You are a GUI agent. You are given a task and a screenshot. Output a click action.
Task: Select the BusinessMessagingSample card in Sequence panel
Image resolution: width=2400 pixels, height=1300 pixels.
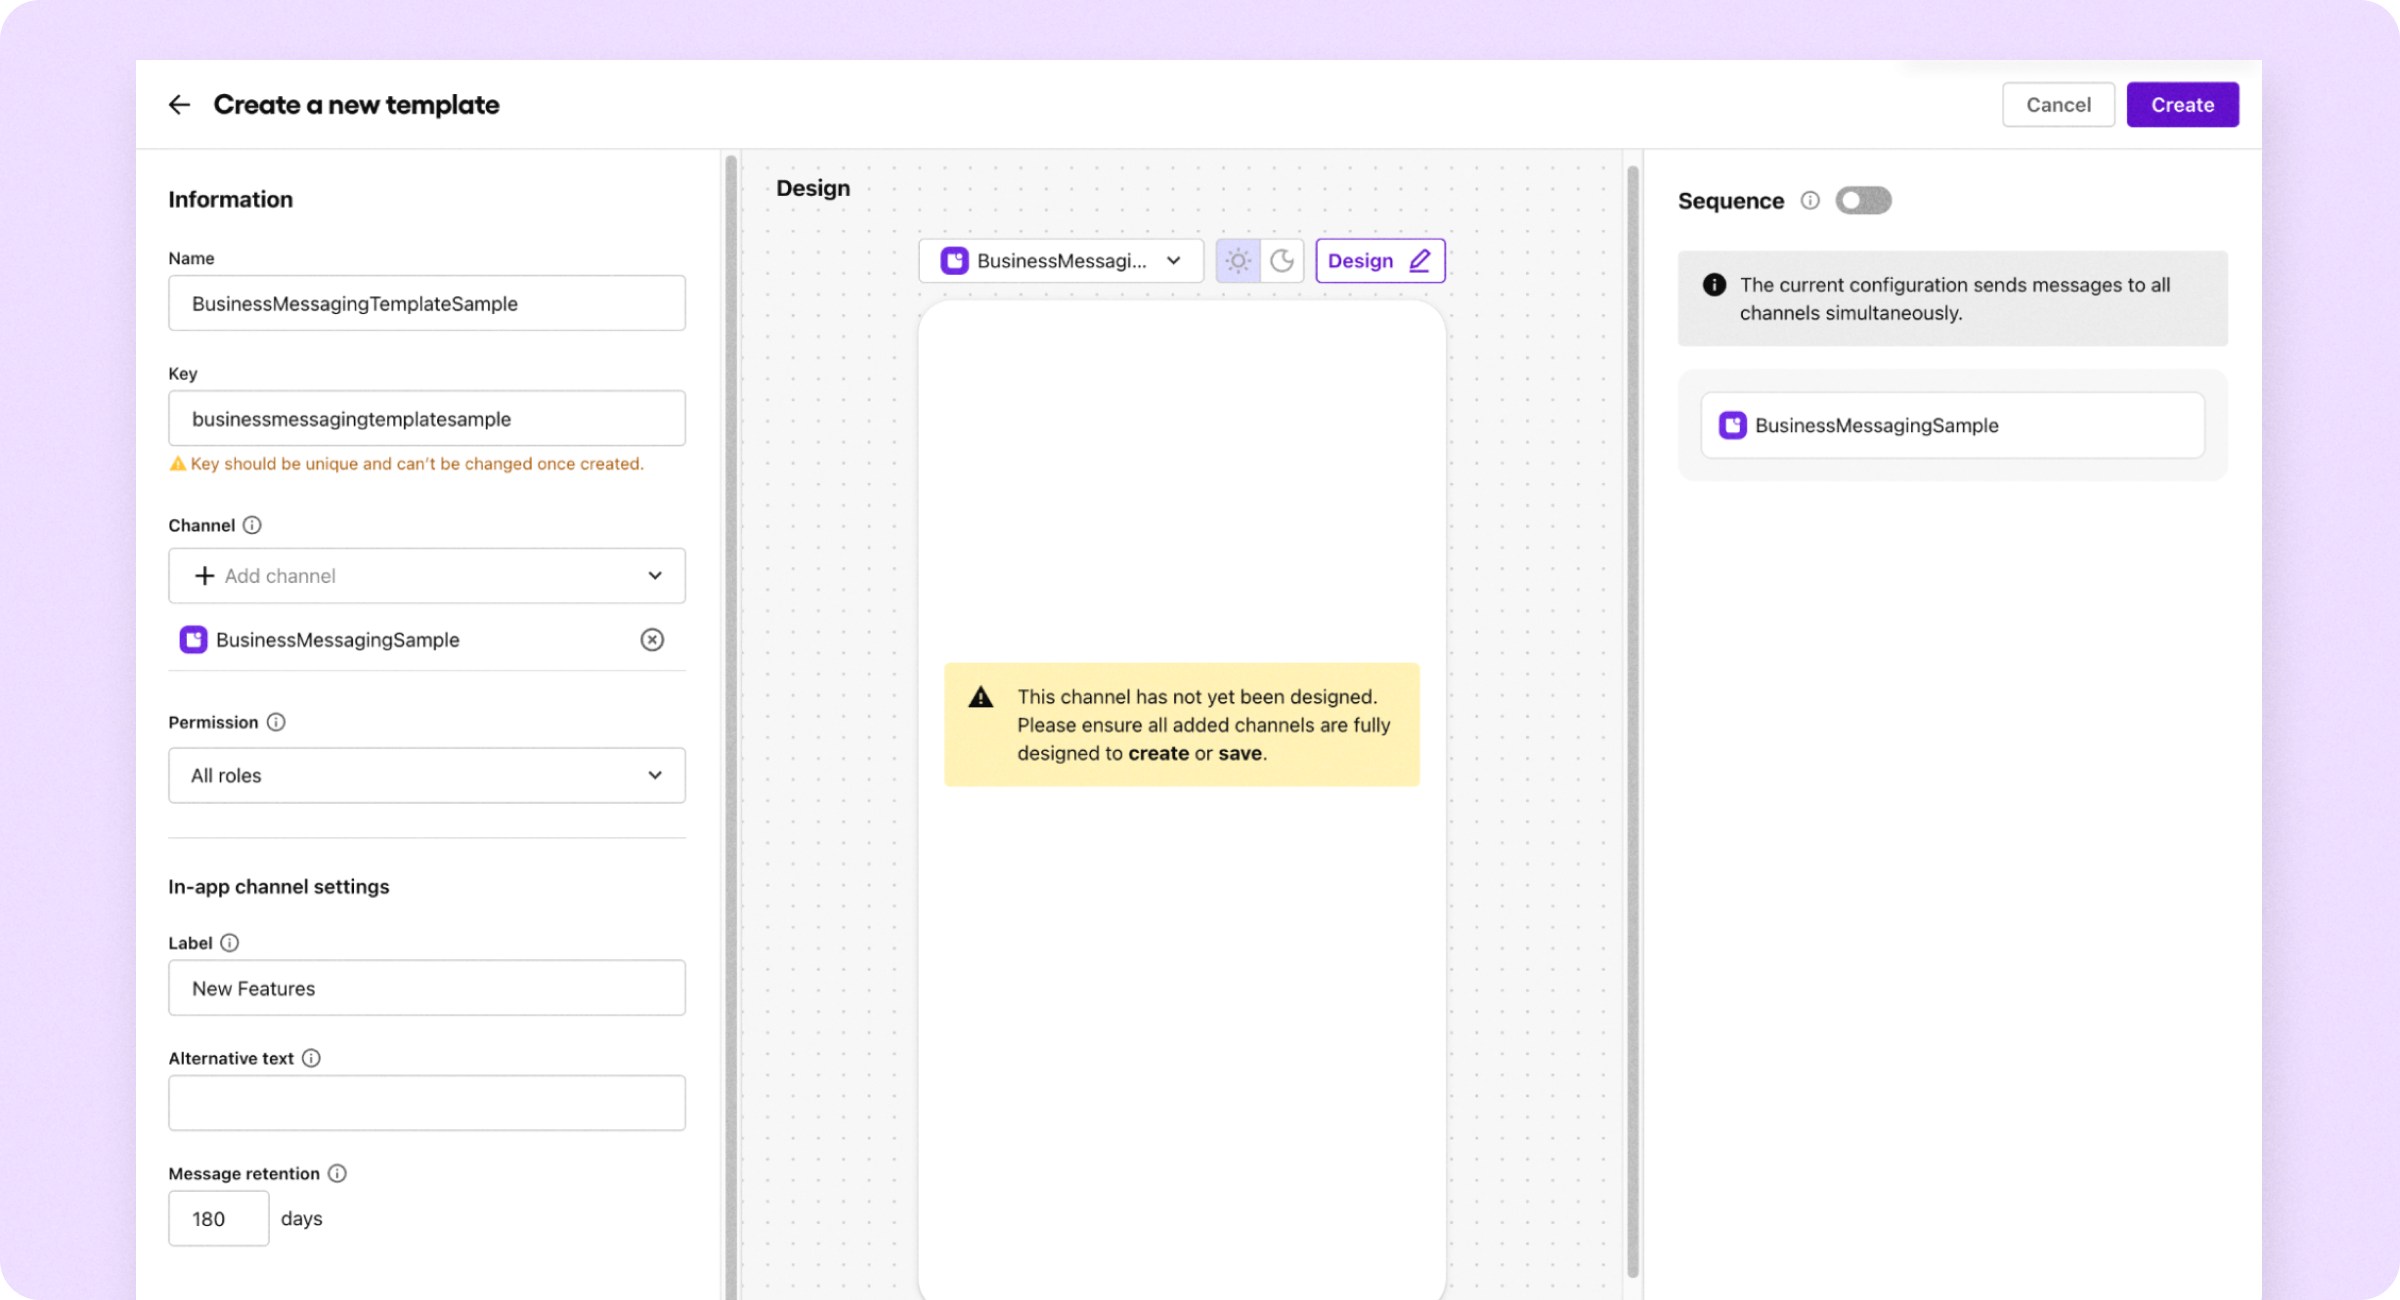point(1951,424)
